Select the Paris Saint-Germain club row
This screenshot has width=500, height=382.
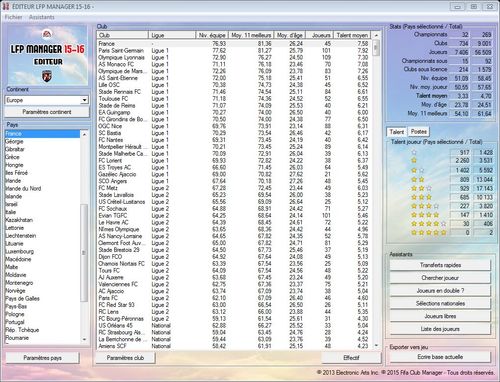[234, 51]
